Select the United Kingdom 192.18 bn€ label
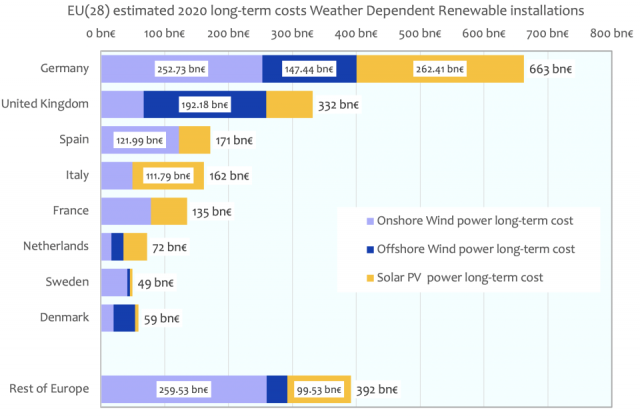Viewport: 640px width, 419px height. pos(205,105)
